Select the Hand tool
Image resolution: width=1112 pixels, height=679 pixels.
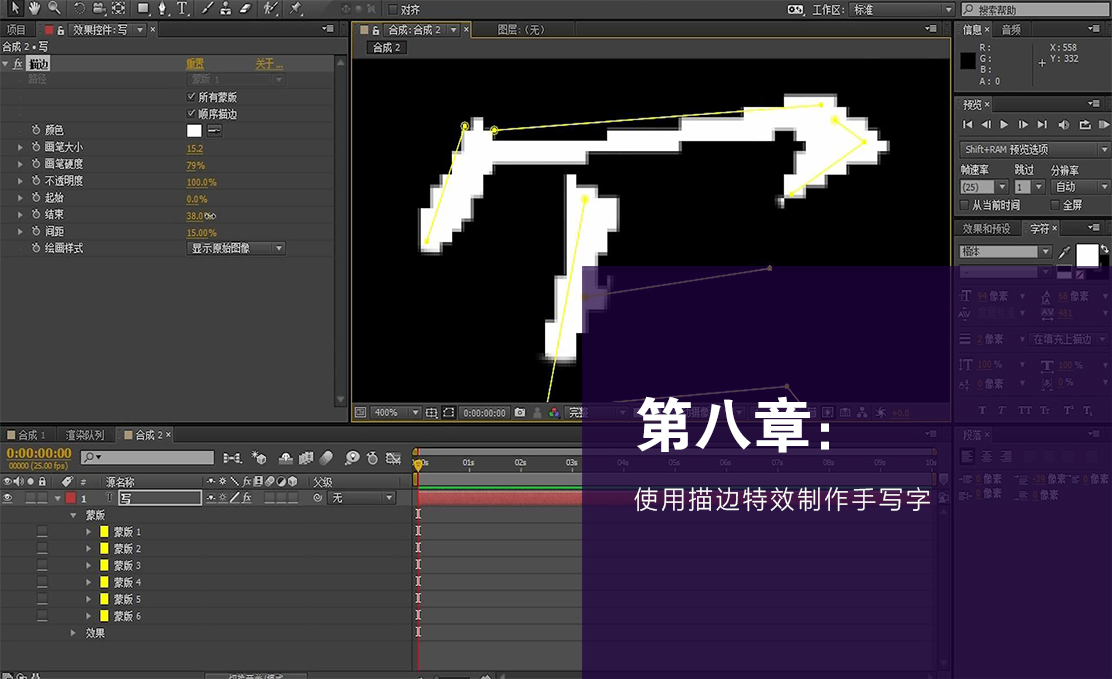pyautogui.click(x=34, y=9)
